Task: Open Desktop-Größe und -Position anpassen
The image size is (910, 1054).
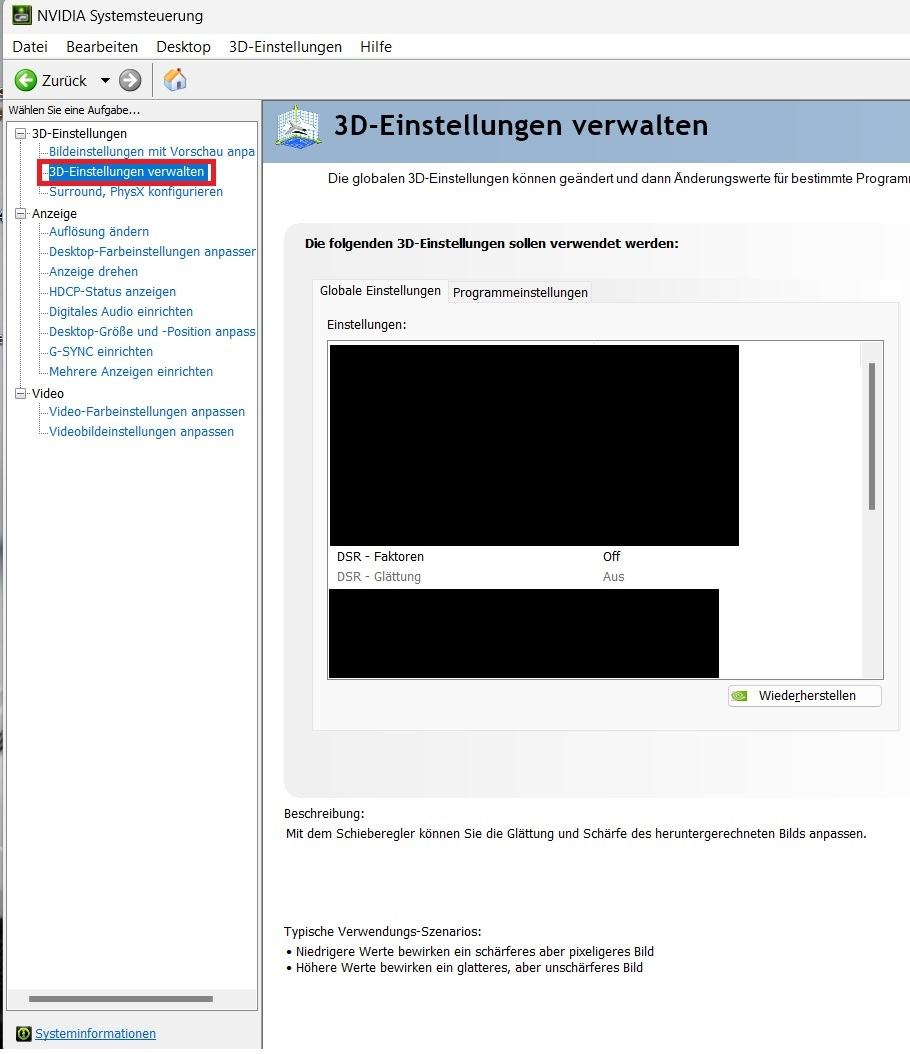Action: (x=152, y=331)
